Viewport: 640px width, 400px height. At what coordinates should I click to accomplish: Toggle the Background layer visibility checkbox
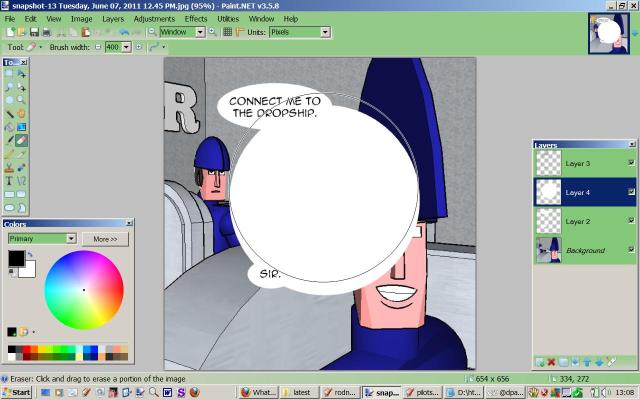pos(631,249)
